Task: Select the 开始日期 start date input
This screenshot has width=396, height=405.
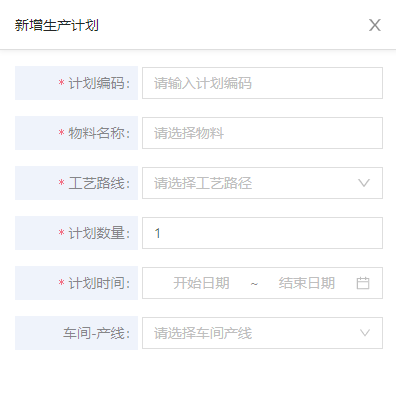Action: point(201,283)
